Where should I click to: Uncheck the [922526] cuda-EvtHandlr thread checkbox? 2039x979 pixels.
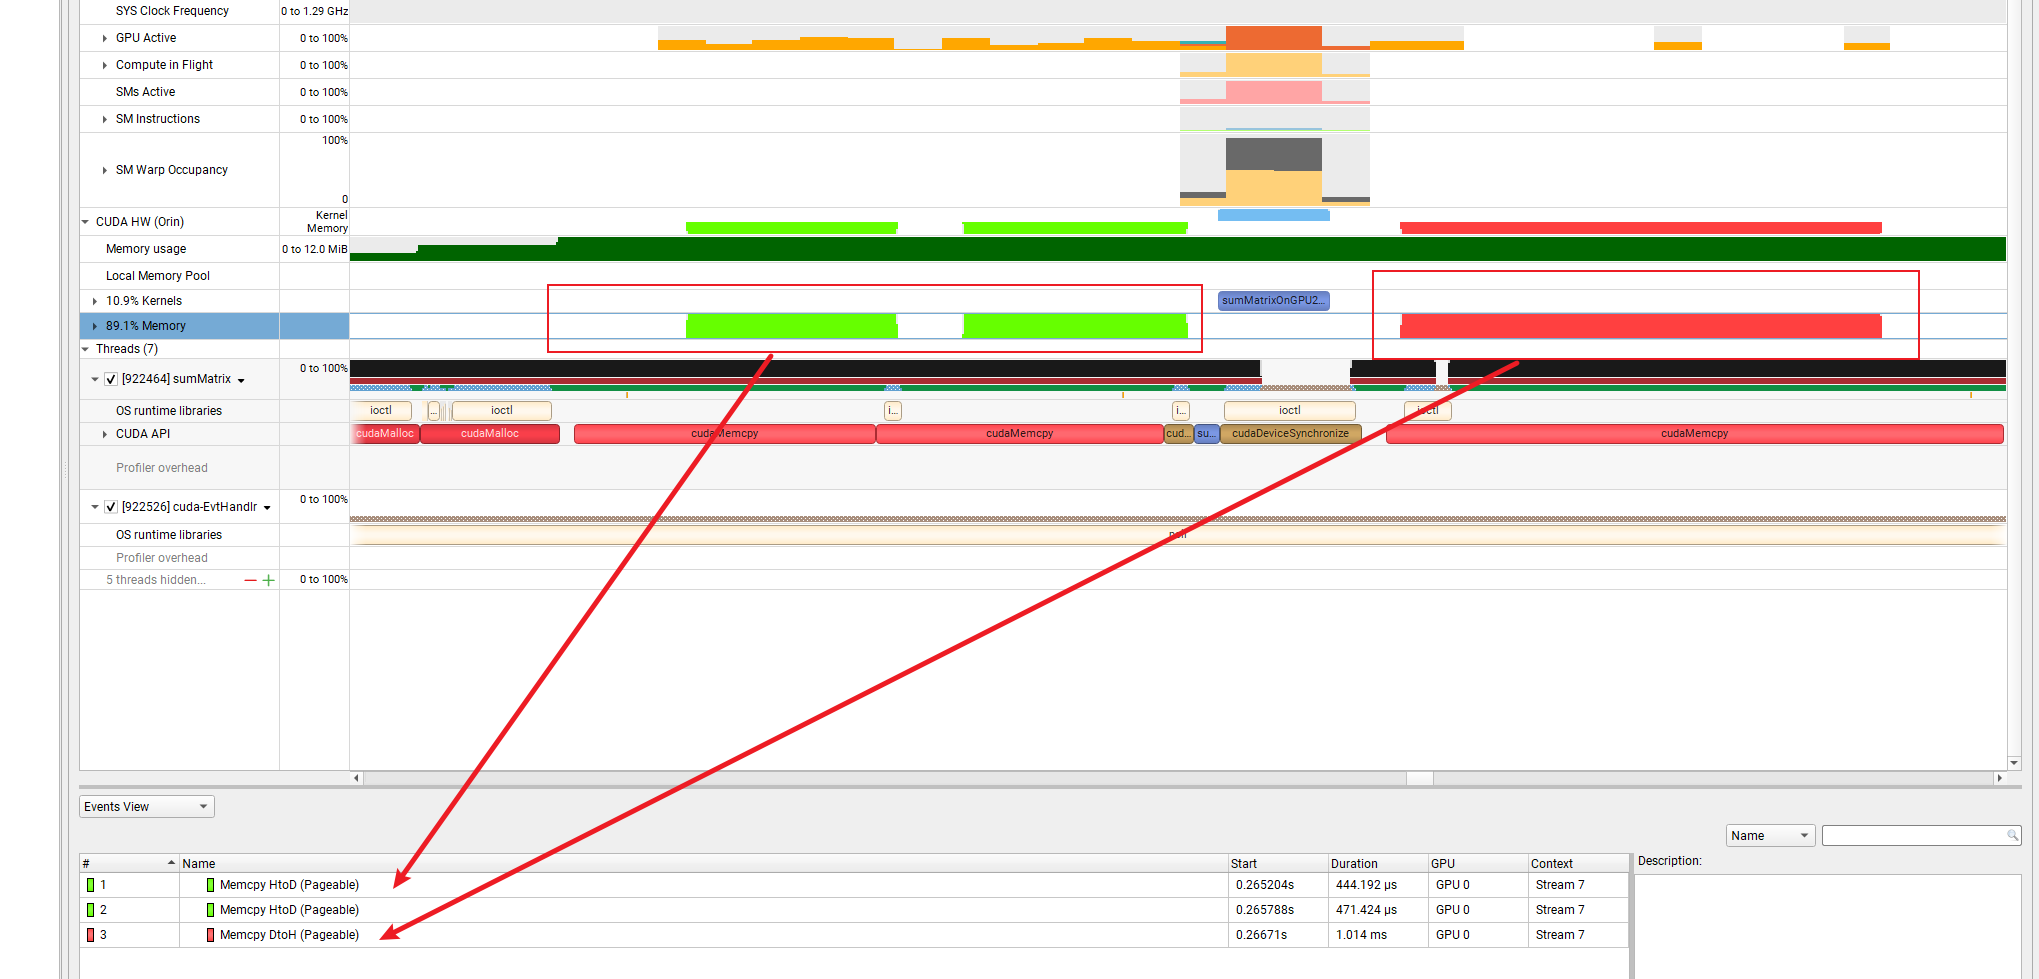pyautogui.click(x=111, y=507)
